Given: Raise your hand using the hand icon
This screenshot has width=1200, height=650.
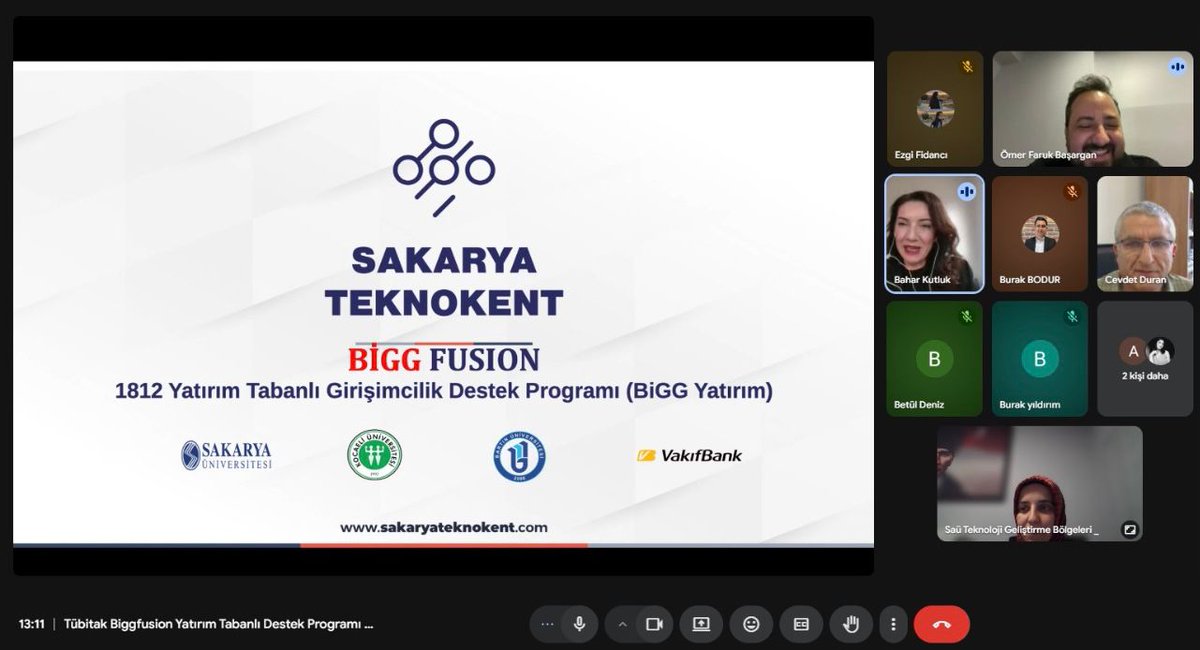Looking at the screenshot, I should tap(851, 623).
